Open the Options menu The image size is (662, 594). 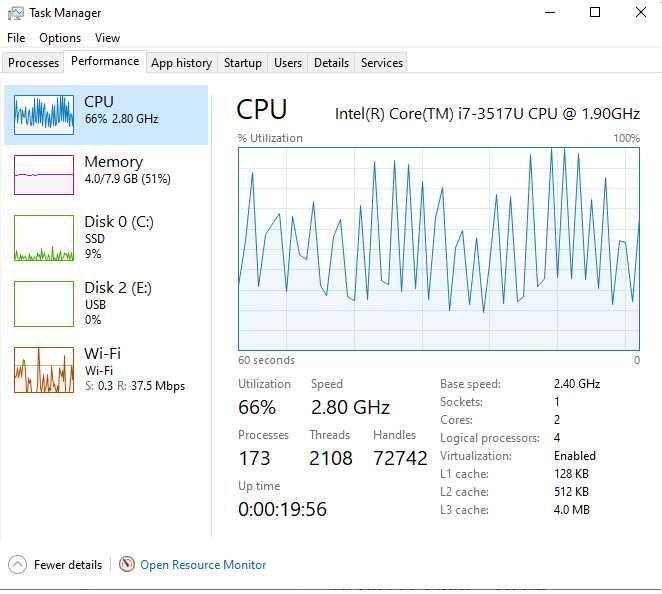pyautogui.click(x=60, y=38)
